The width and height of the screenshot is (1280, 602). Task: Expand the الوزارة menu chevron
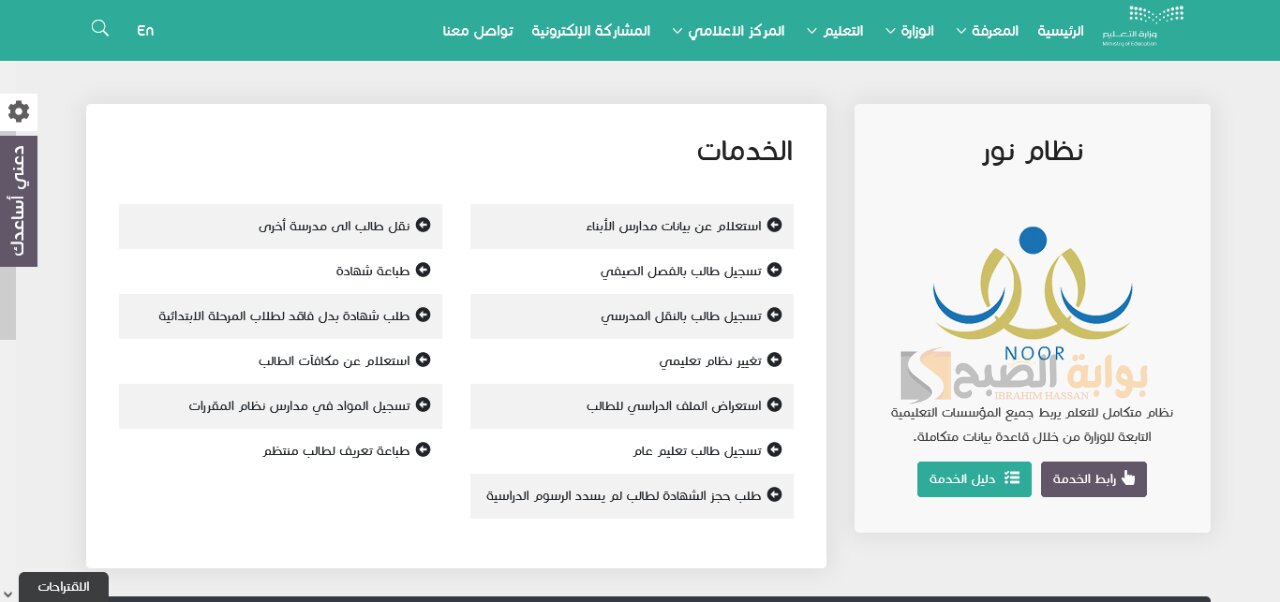(x=890, y=31)
